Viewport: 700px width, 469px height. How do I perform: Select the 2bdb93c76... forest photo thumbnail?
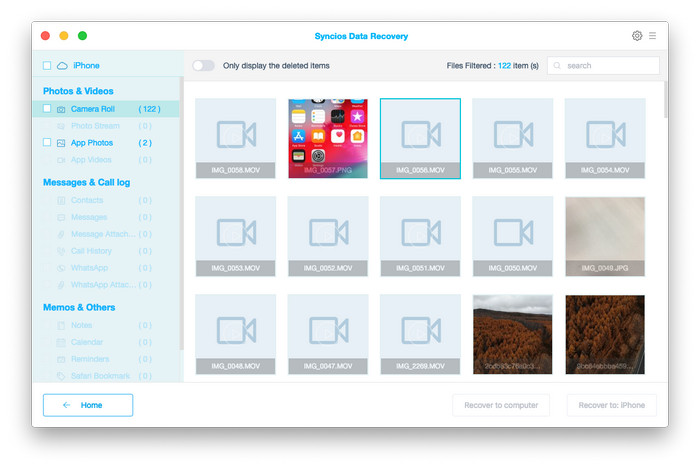pyautogui.click(x=512, y=334)
